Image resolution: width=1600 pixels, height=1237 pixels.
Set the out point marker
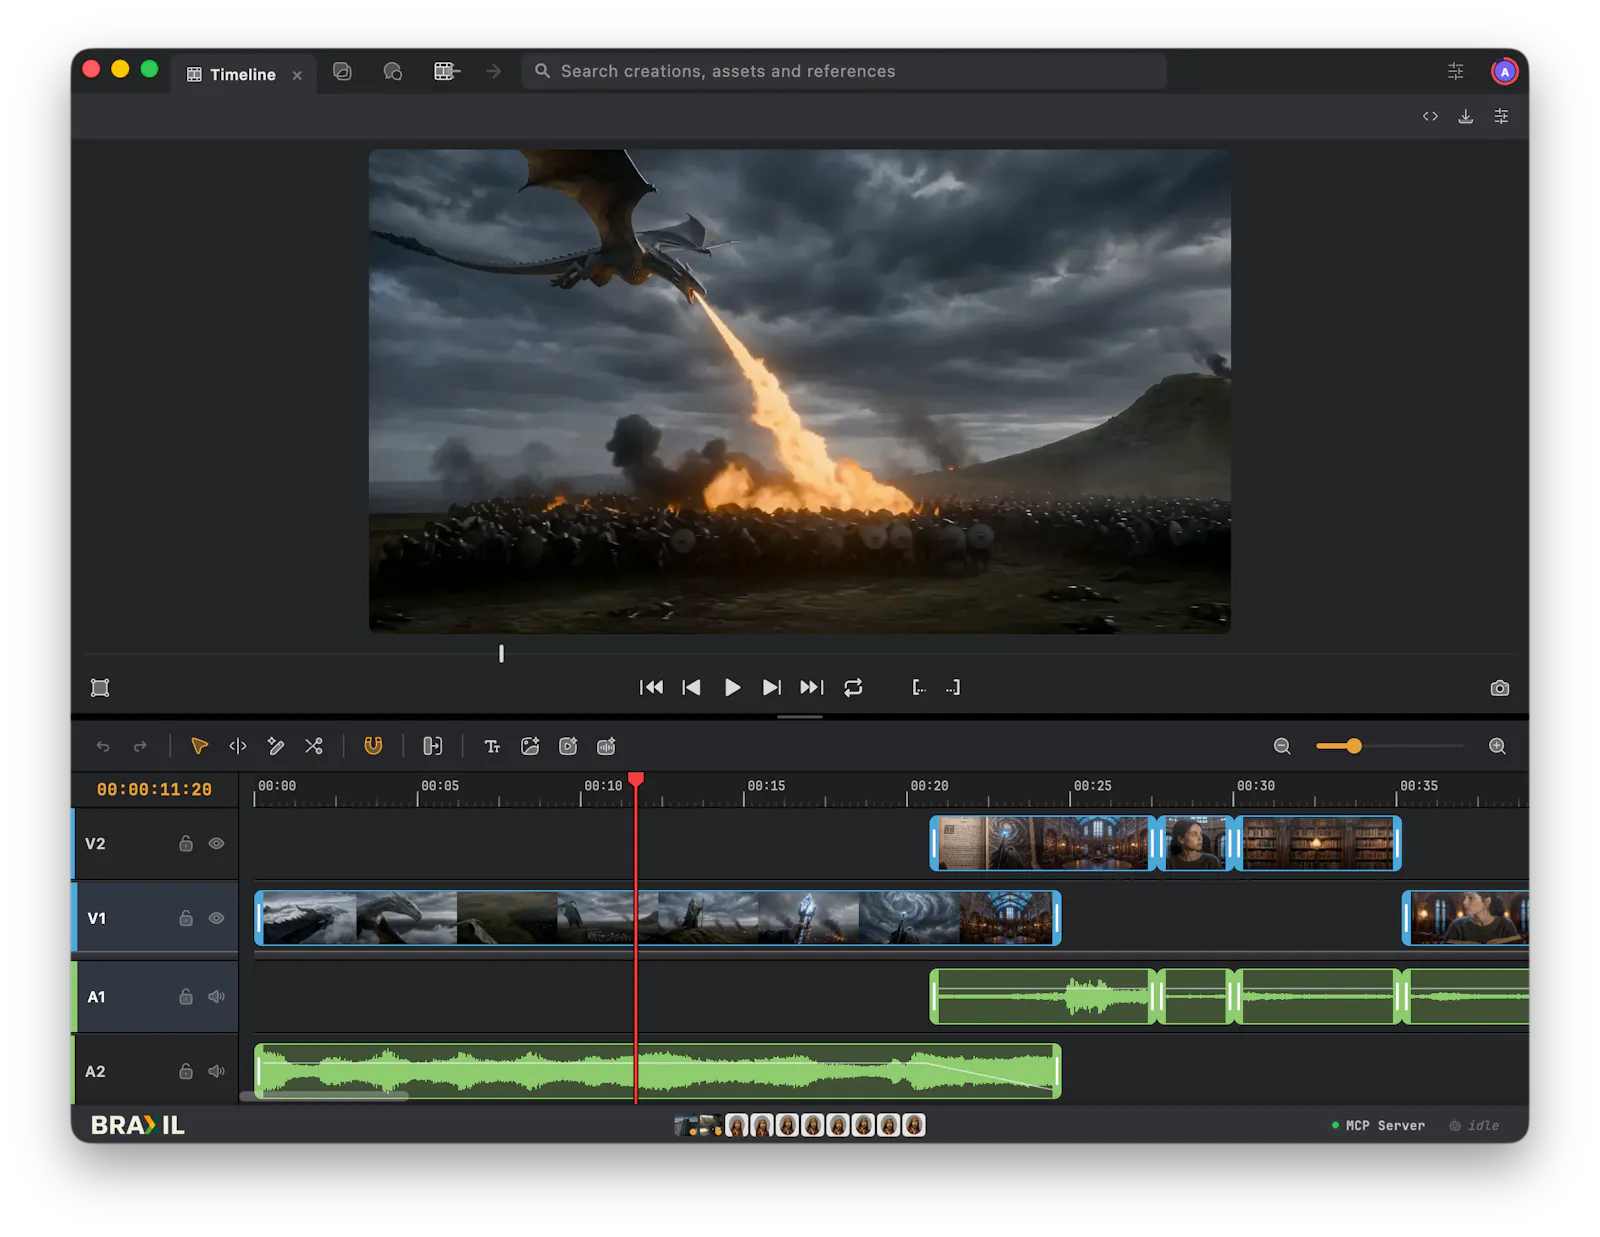point(953,687)
